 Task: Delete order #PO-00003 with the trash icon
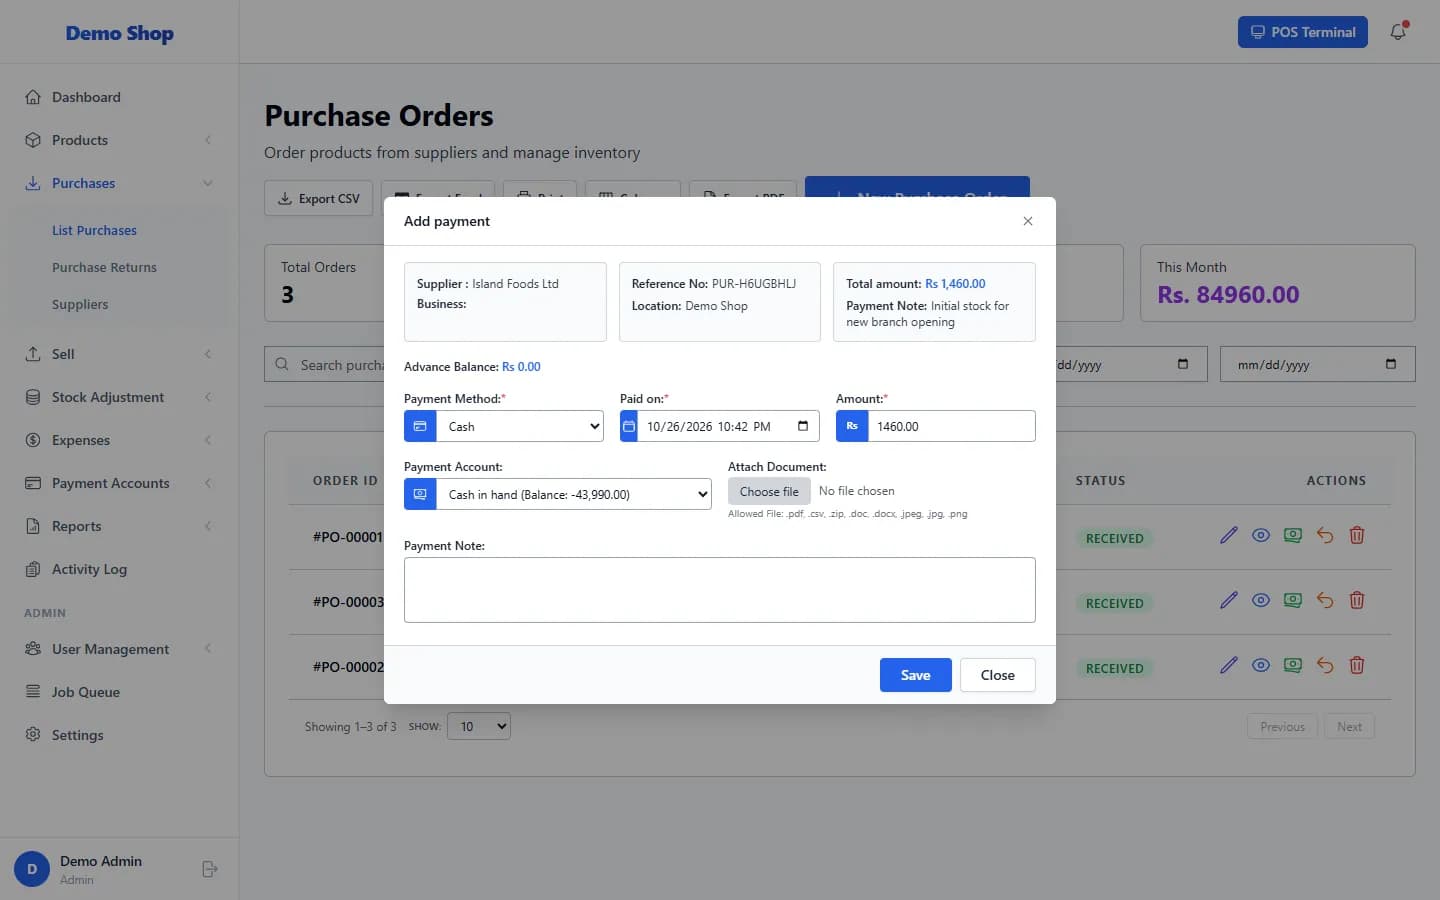click(1357, 600)
